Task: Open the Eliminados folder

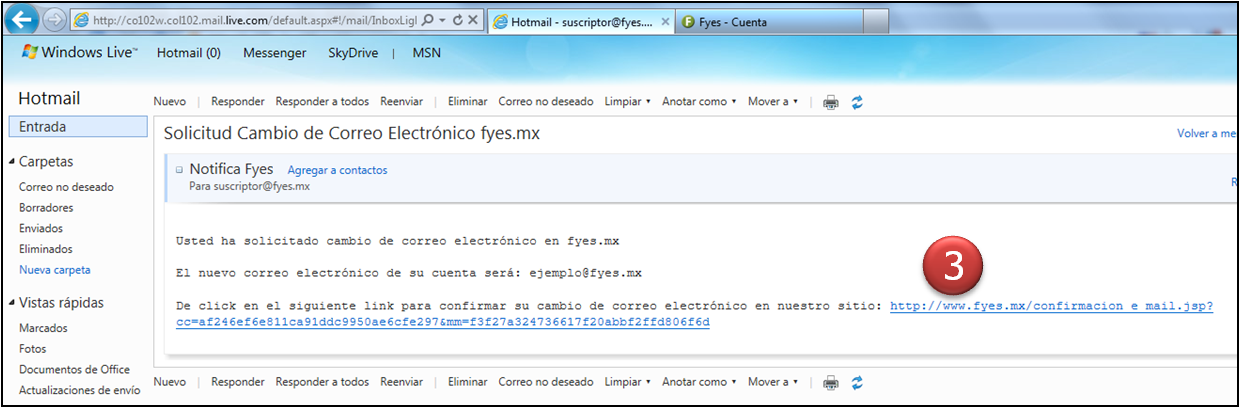Action: tap(45, 249)
